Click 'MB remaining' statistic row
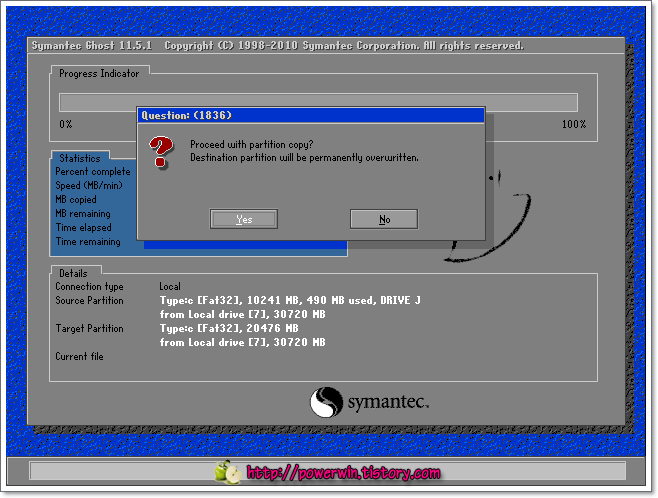 tap(83, 214)
